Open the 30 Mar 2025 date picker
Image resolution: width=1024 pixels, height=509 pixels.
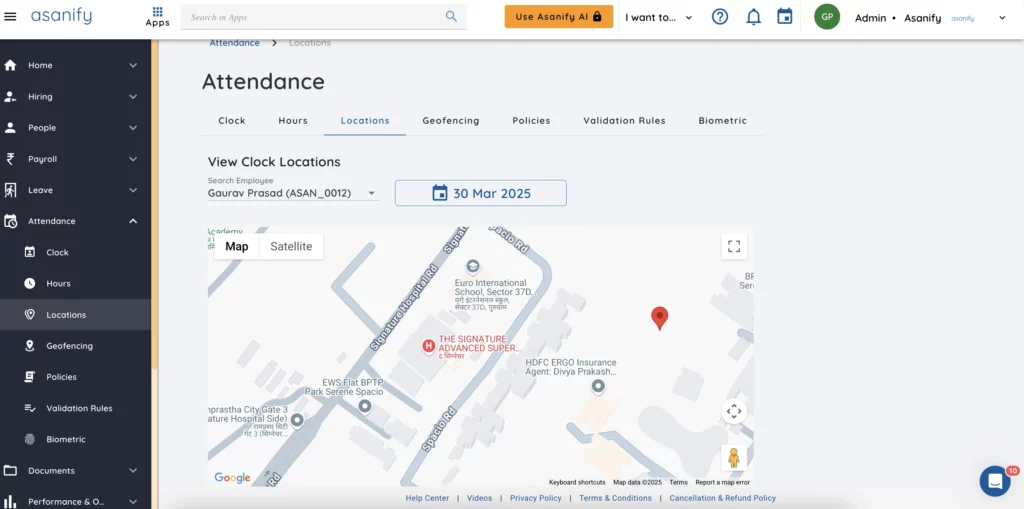pos(481,193)
